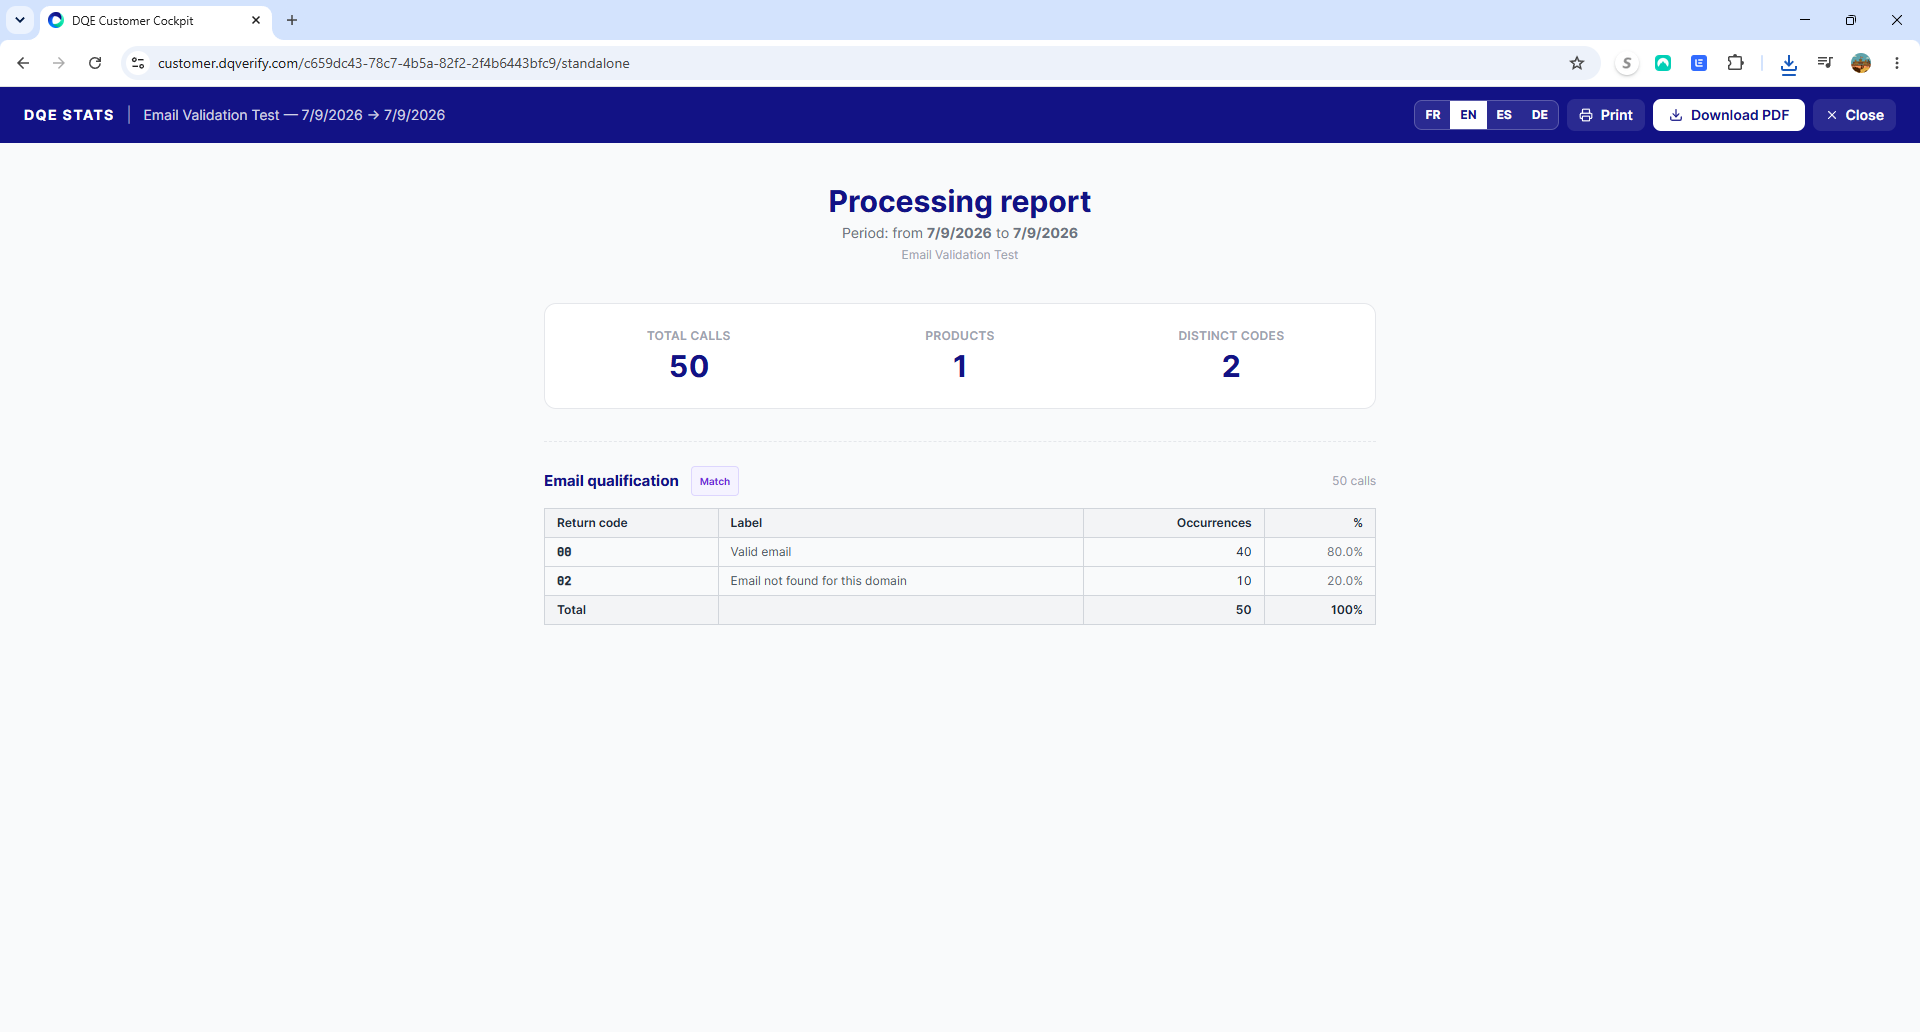
Task: Open the Chrome three-dot menu
Action: [1897, 63]
